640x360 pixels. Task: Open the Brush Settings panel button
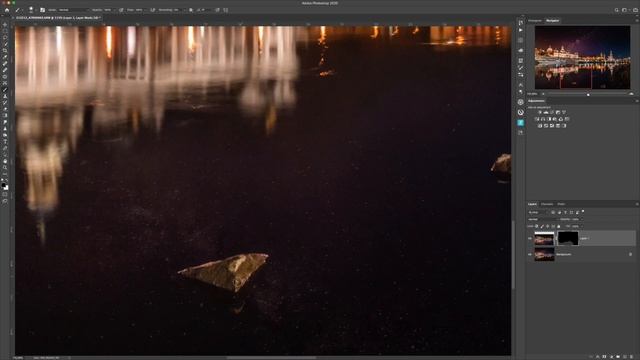[x=42, y=10]
